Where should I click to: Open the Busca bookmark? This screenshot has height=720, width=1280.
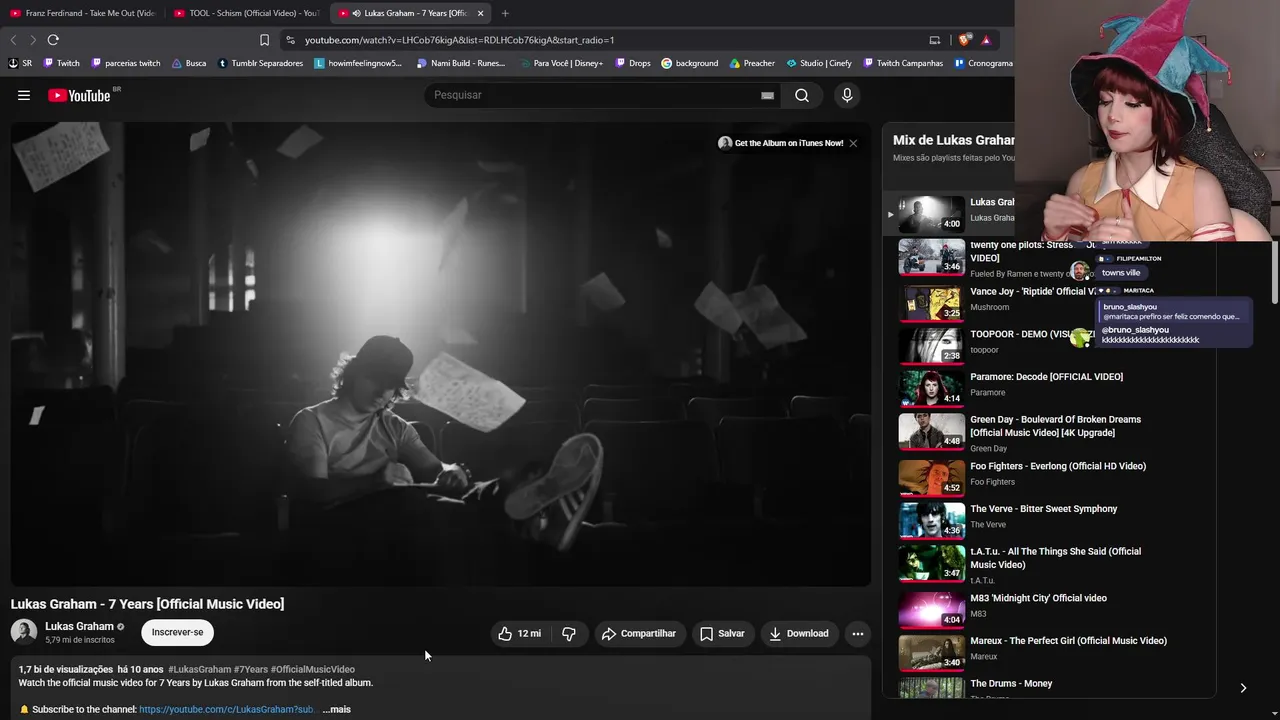click(189, 63)
